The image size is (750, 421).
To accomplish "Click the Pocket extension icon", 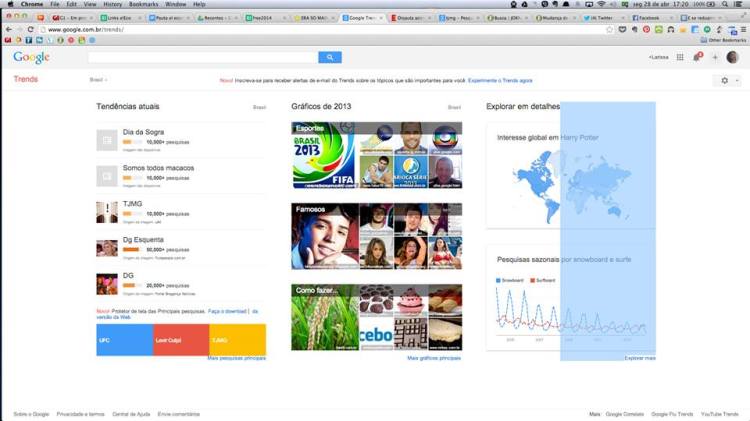I will (x=622, y=30).
